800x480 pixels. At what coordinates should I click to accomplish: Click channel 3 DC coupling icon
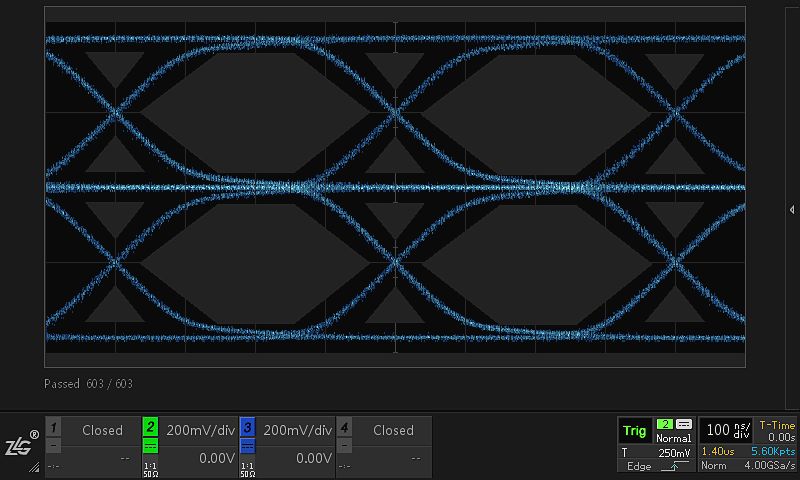coord(247,446)
